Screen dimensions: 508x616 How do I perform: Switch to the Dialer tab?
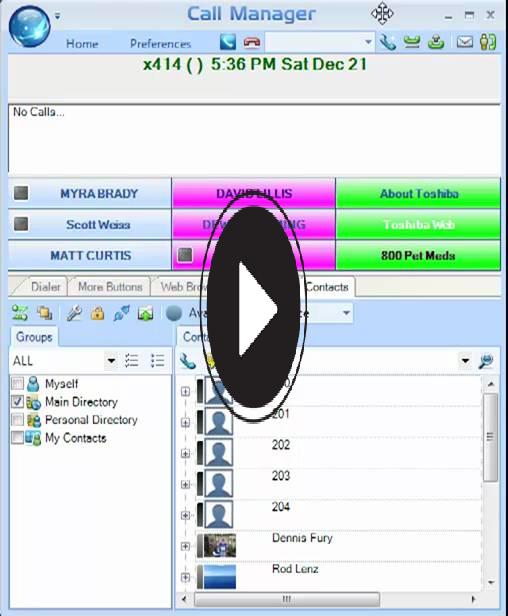(46, 287)
